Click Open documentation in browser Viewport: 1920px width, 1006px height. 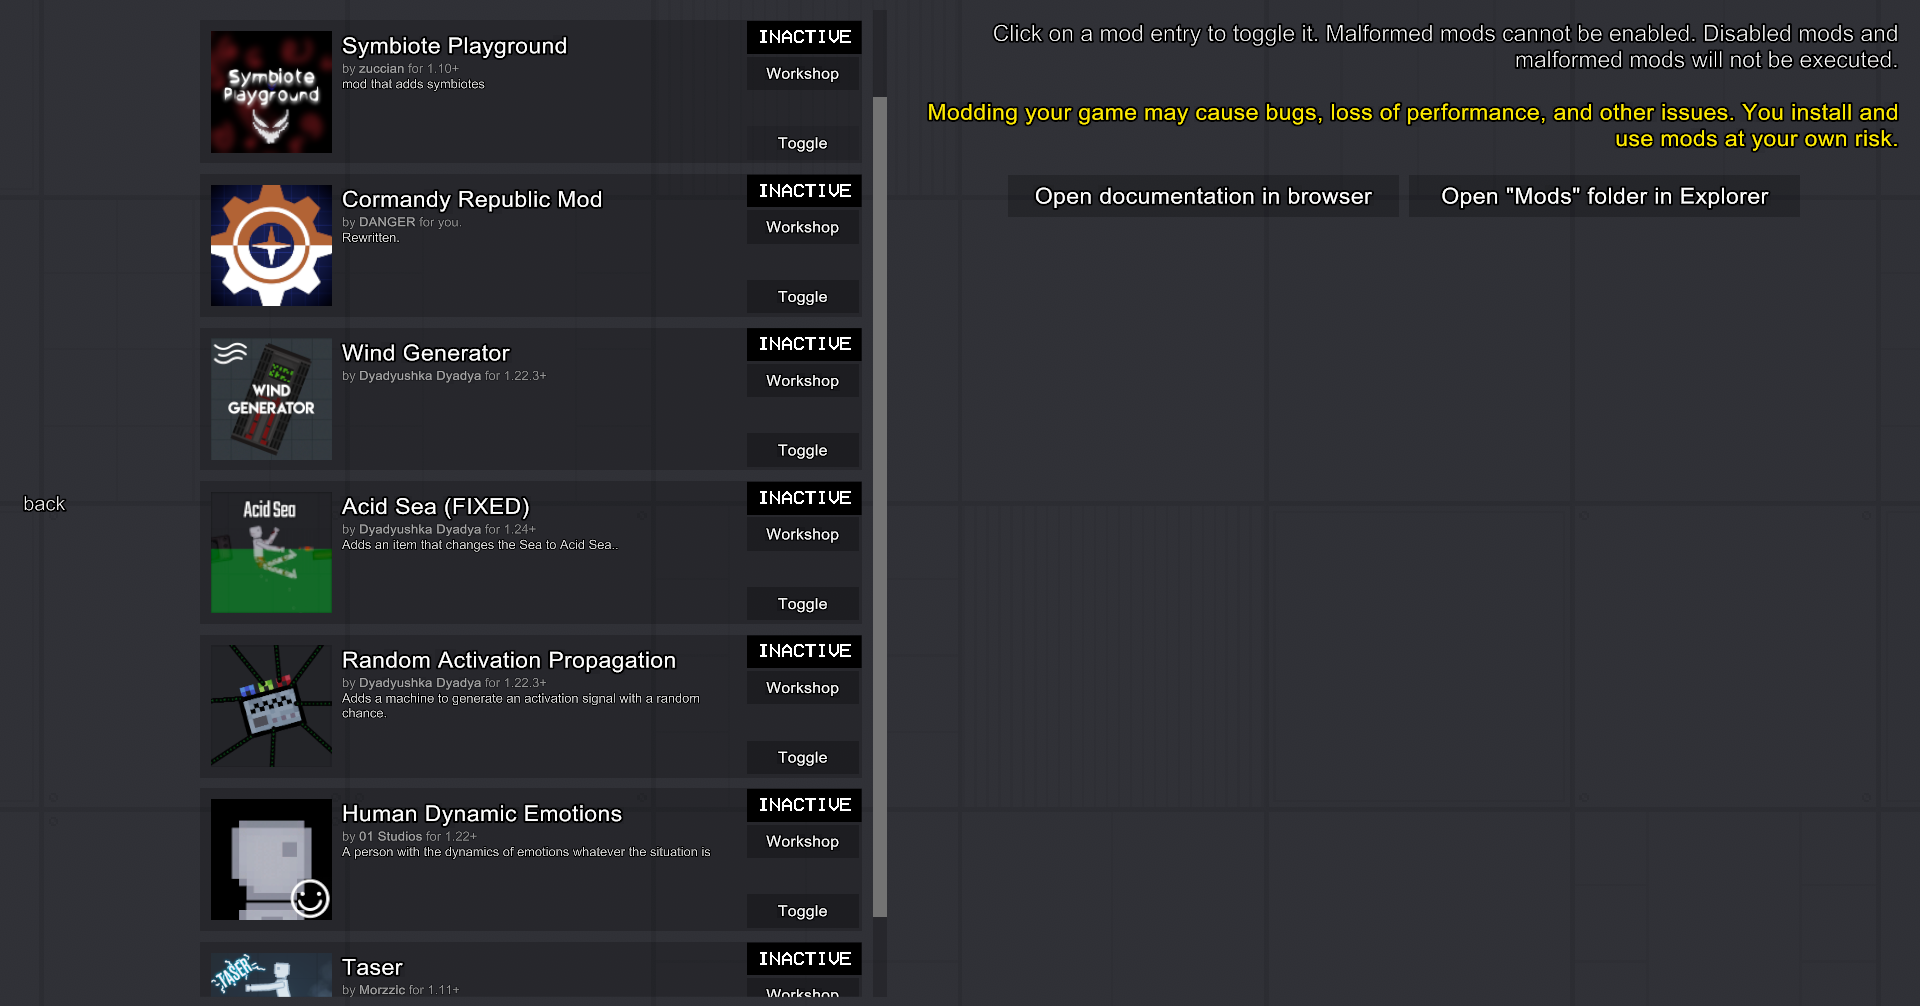[x=1203, y=196]
